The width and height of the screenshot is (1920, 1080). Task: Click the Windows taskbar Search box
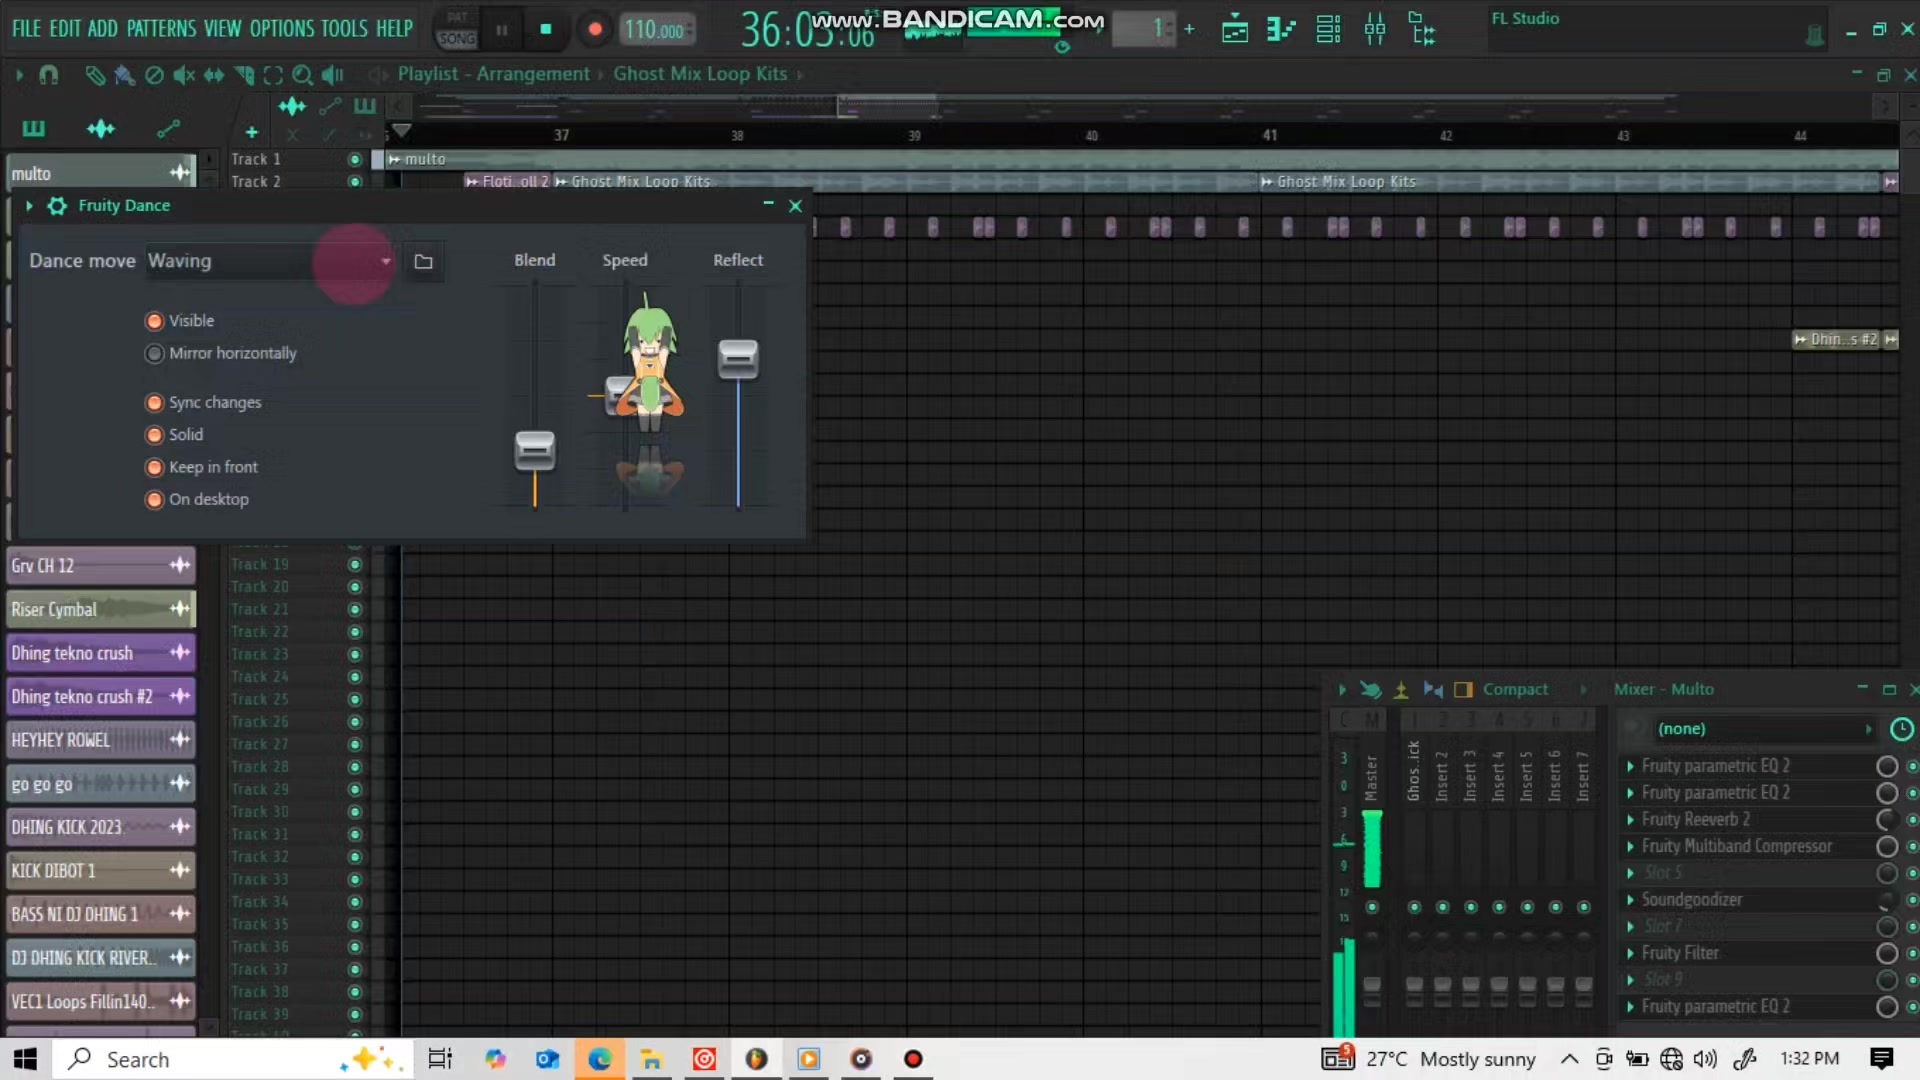[233, 1059]
